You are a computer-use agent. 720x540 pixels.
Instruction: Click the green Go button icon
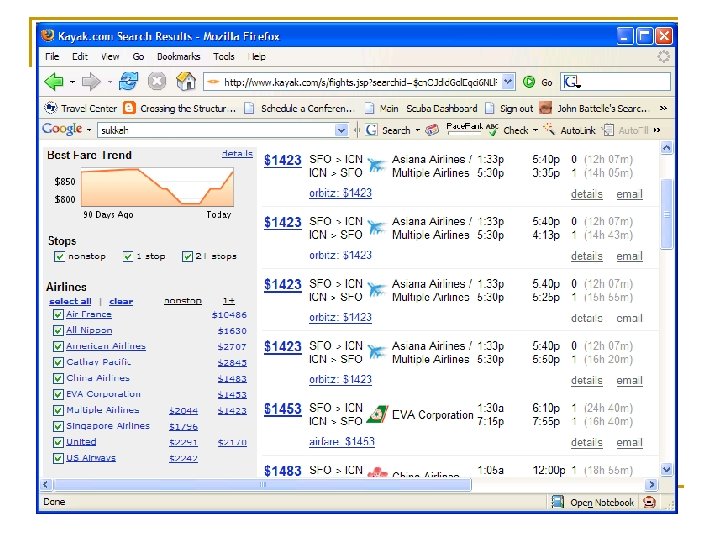coord(529,82)
